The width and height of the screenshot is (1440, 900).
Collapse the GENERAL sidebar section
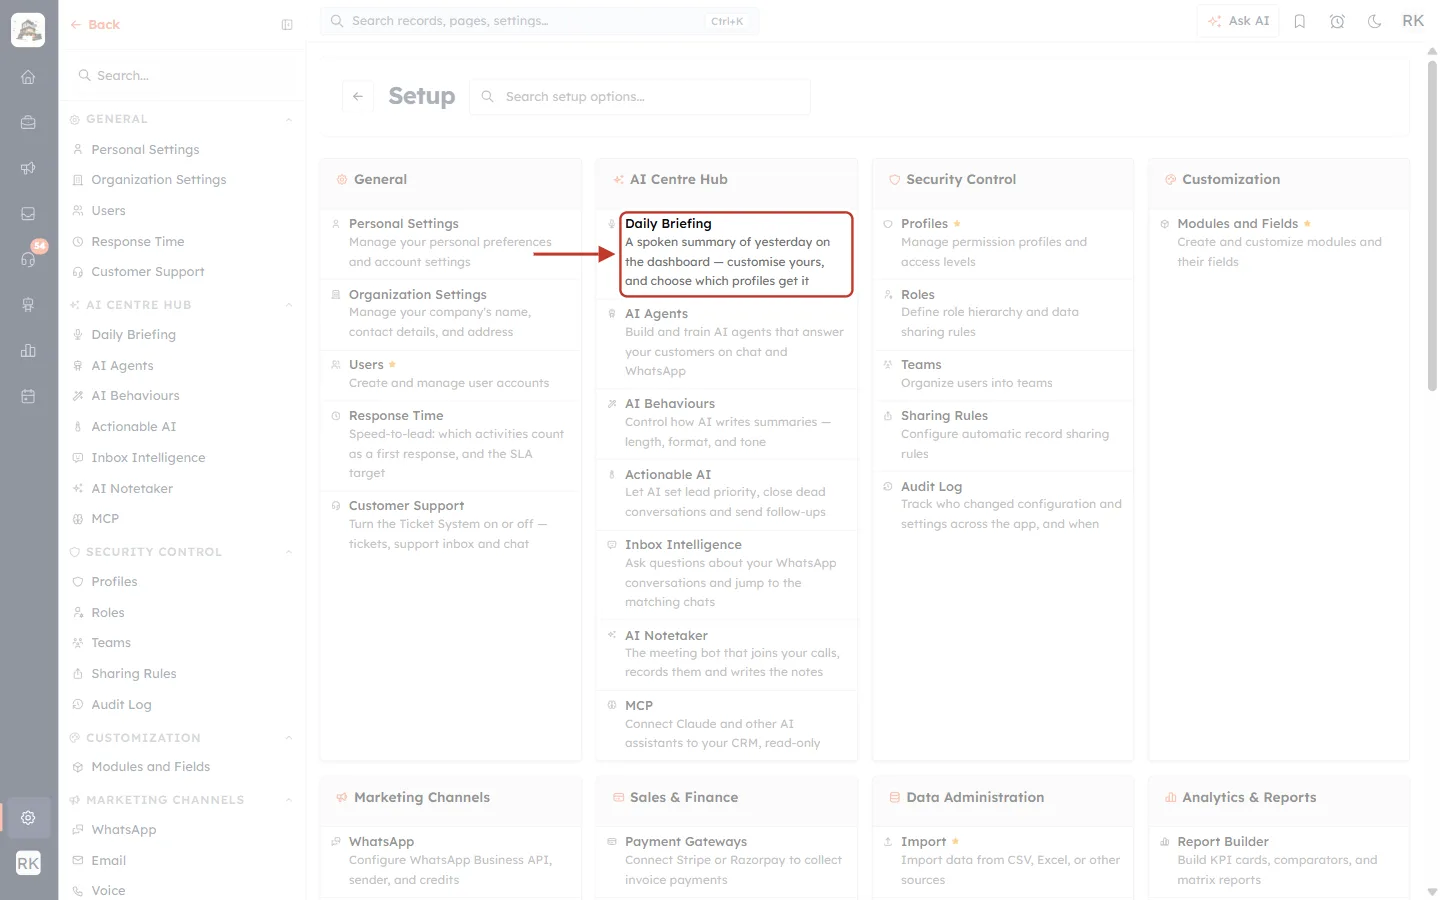click(289, 119)
